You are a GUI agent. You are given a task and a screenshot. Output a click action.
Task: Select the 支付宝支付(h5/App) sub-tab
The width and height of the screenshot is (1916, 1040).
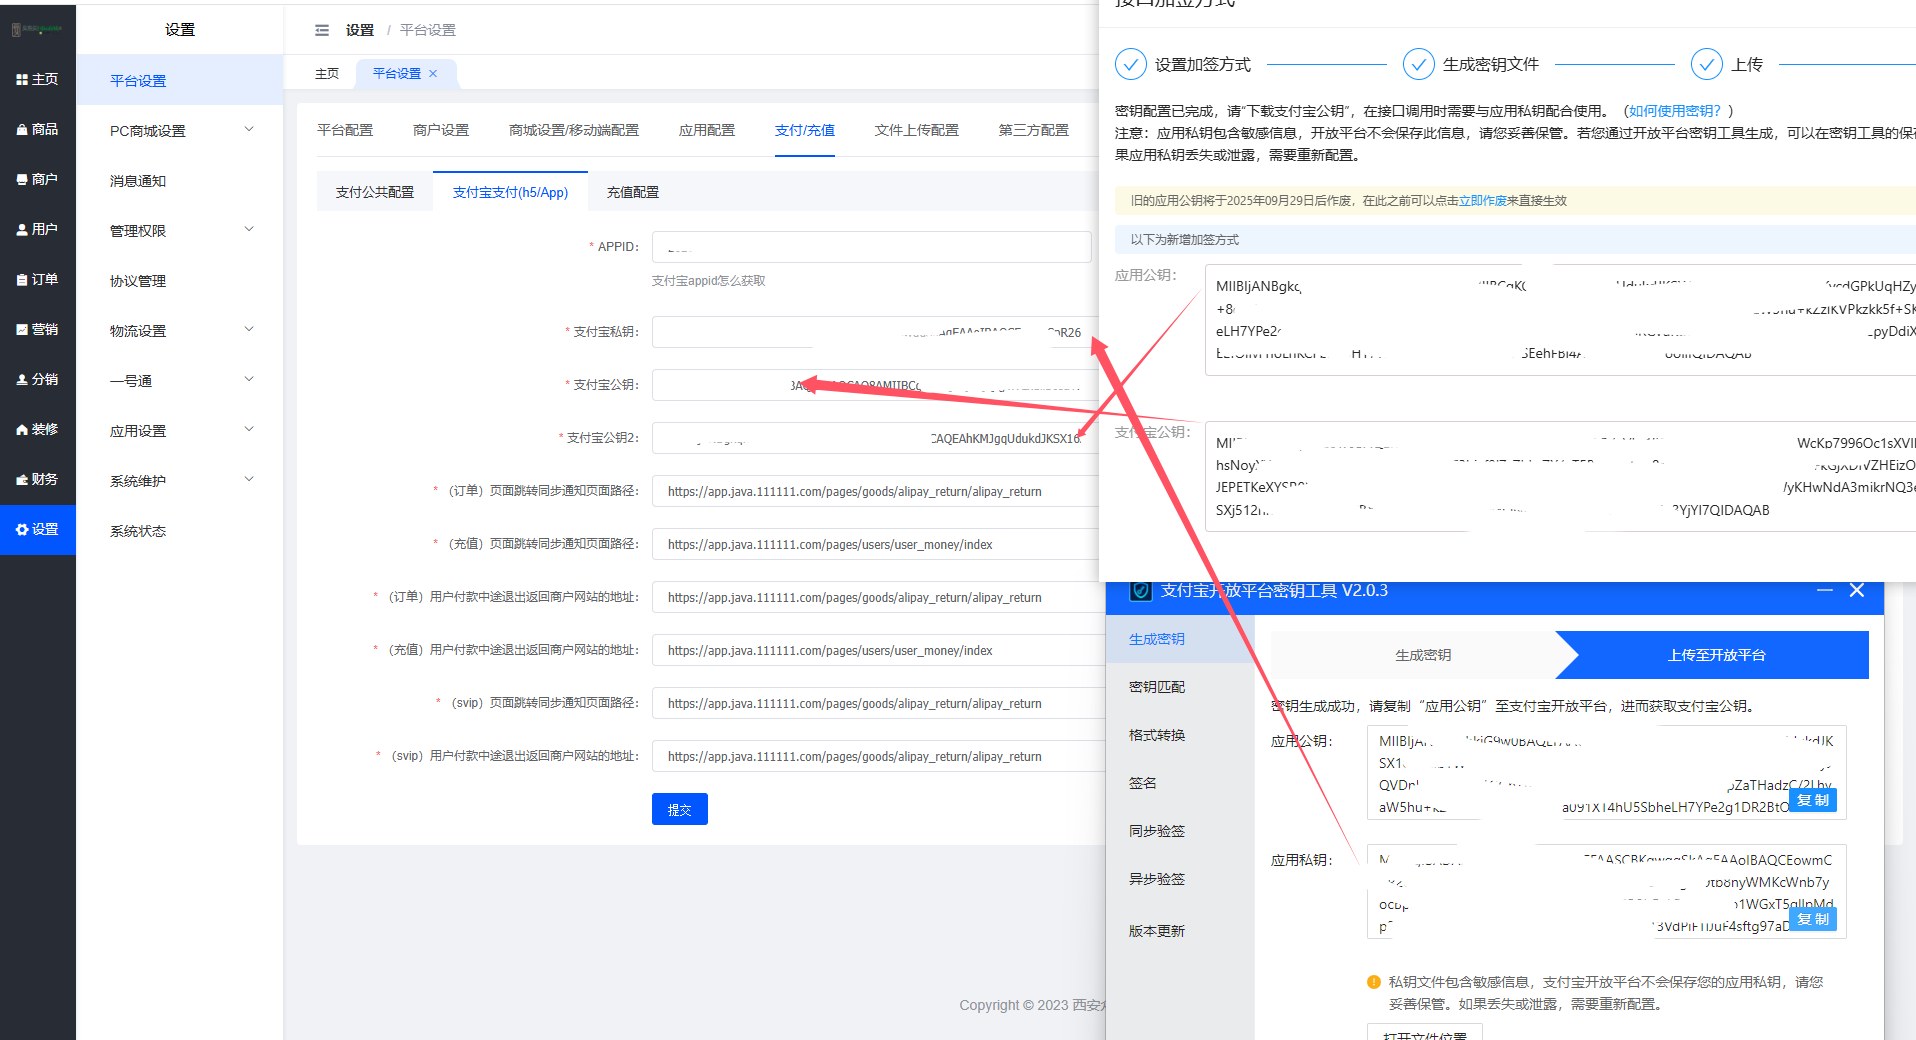tap(510, 192)
